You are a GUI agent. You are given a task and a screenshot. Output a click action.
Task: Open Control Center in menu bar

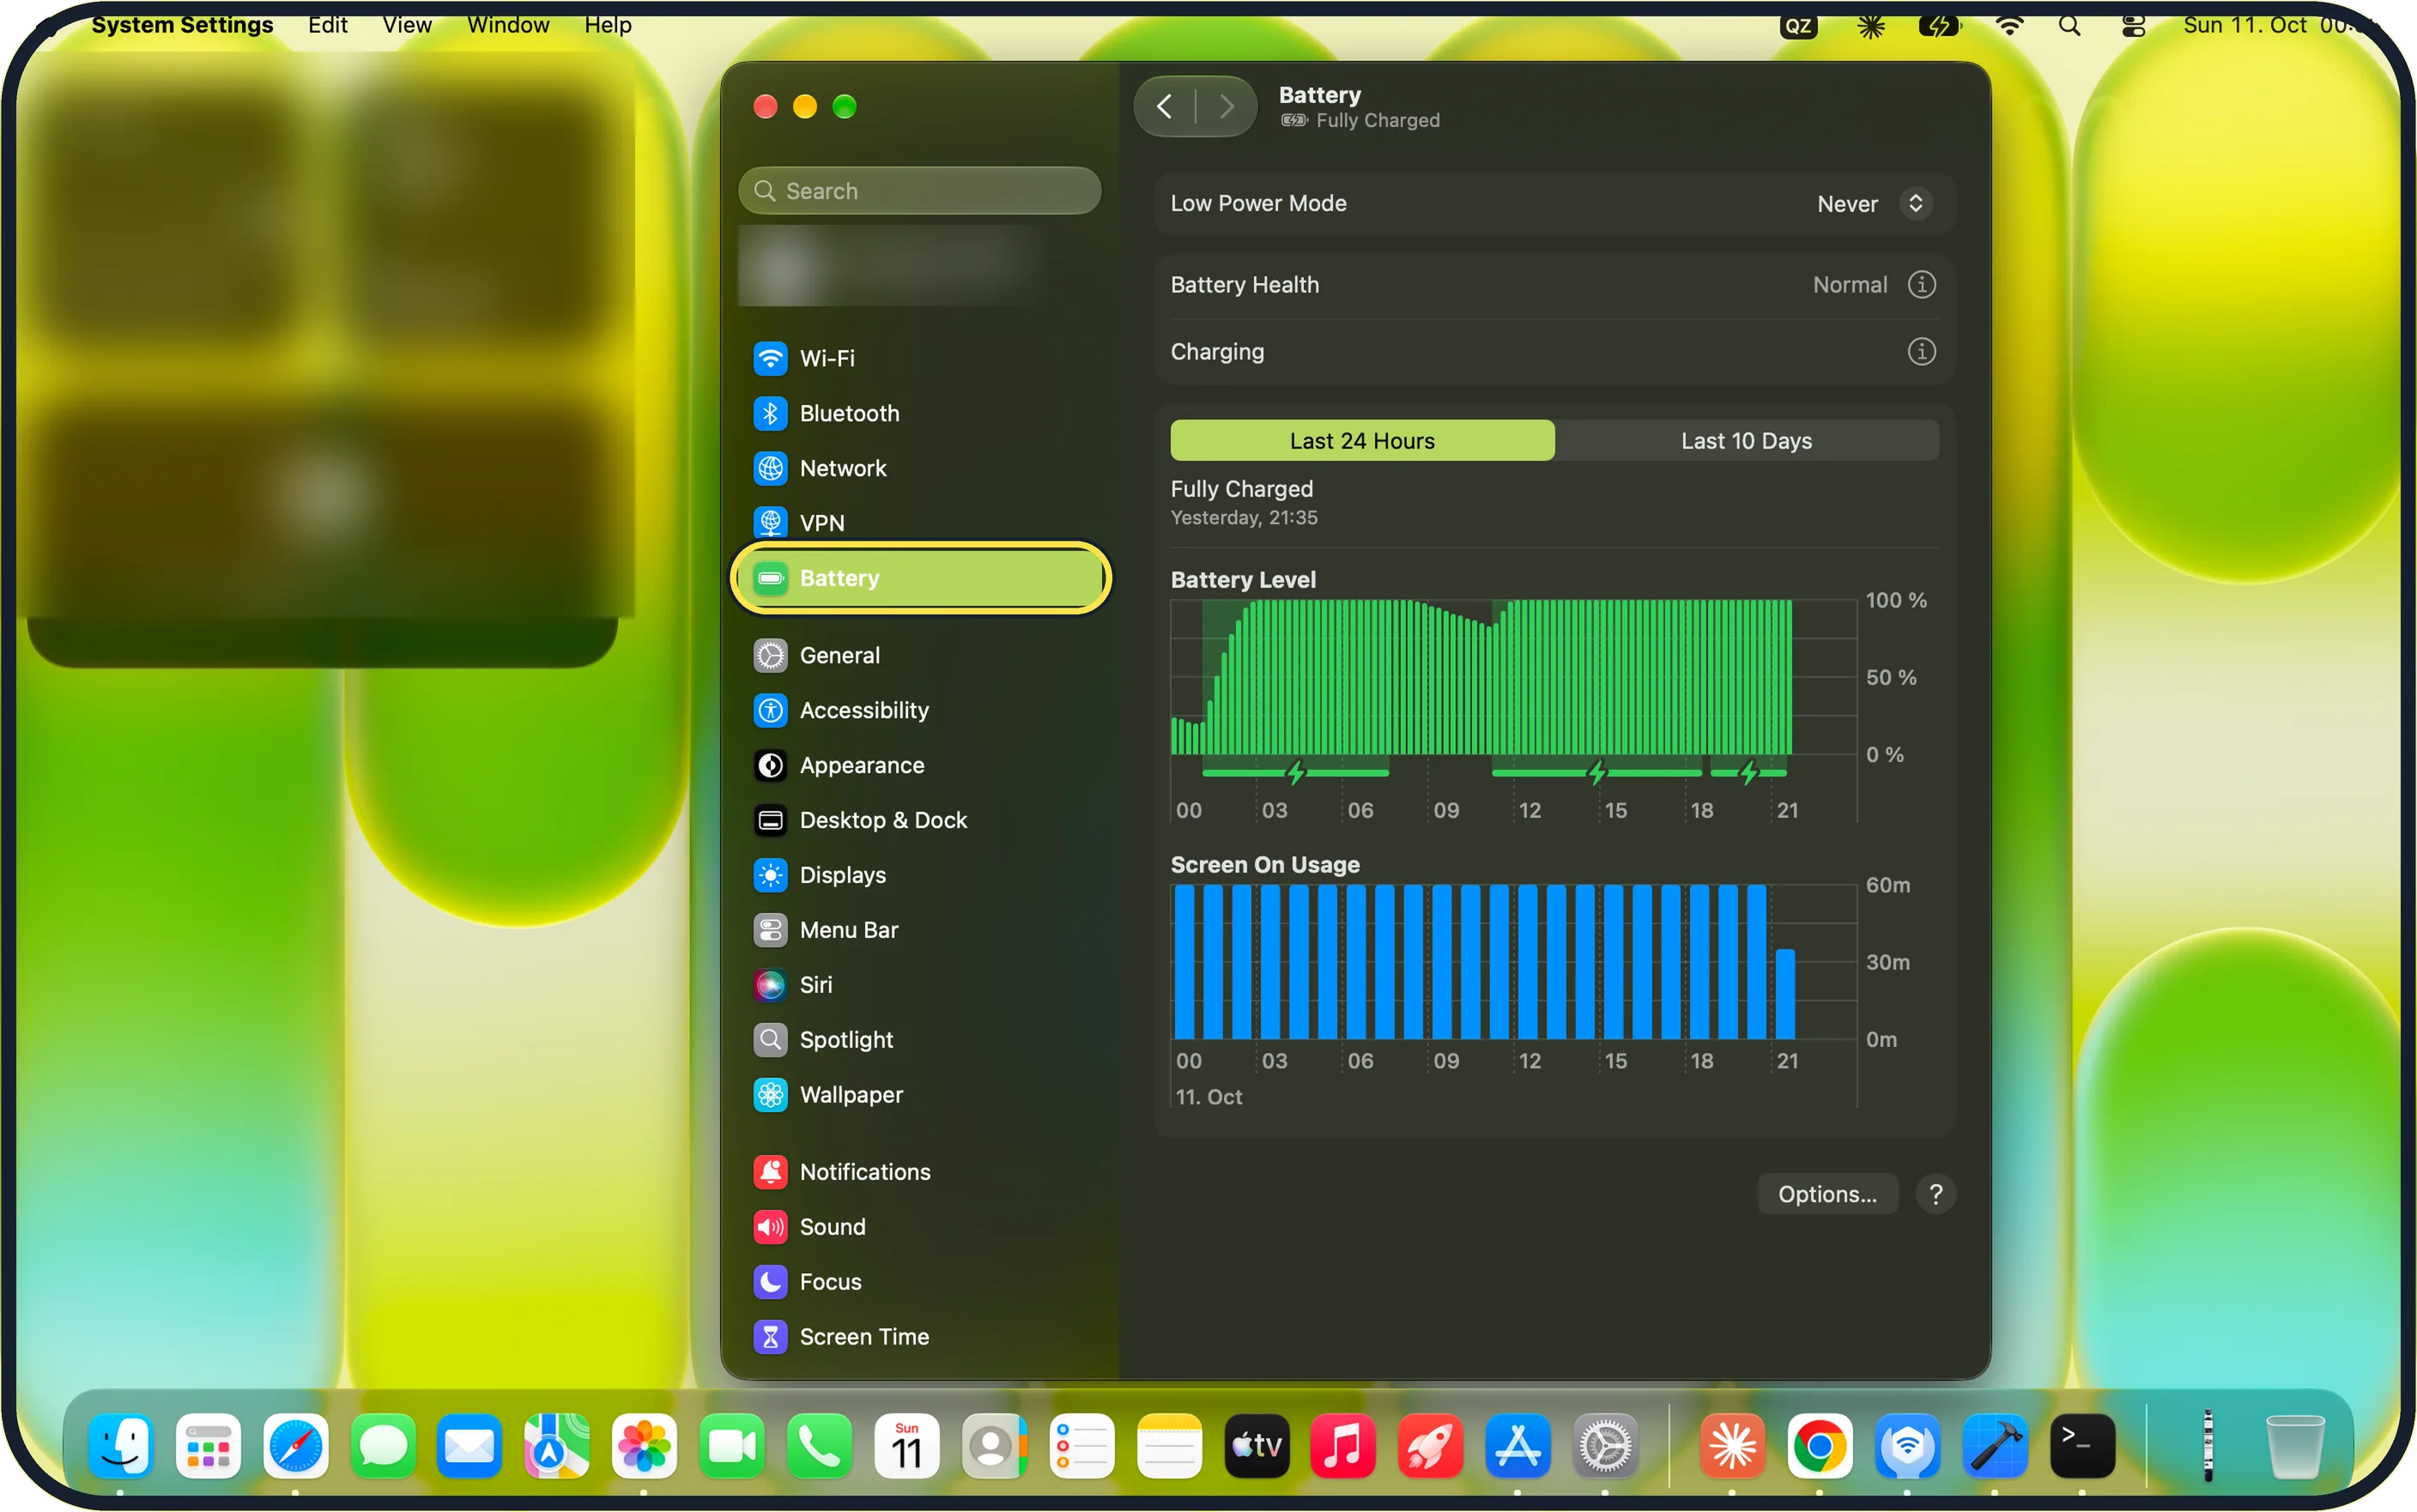[2132, 26]
